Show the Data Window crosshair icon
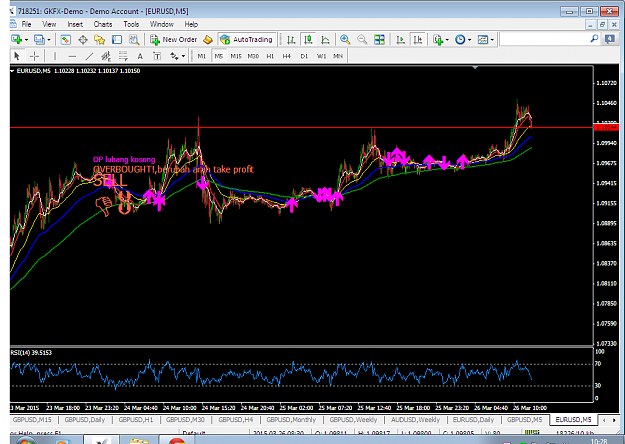This screenshot has width=625, height=444. (83, 39)
